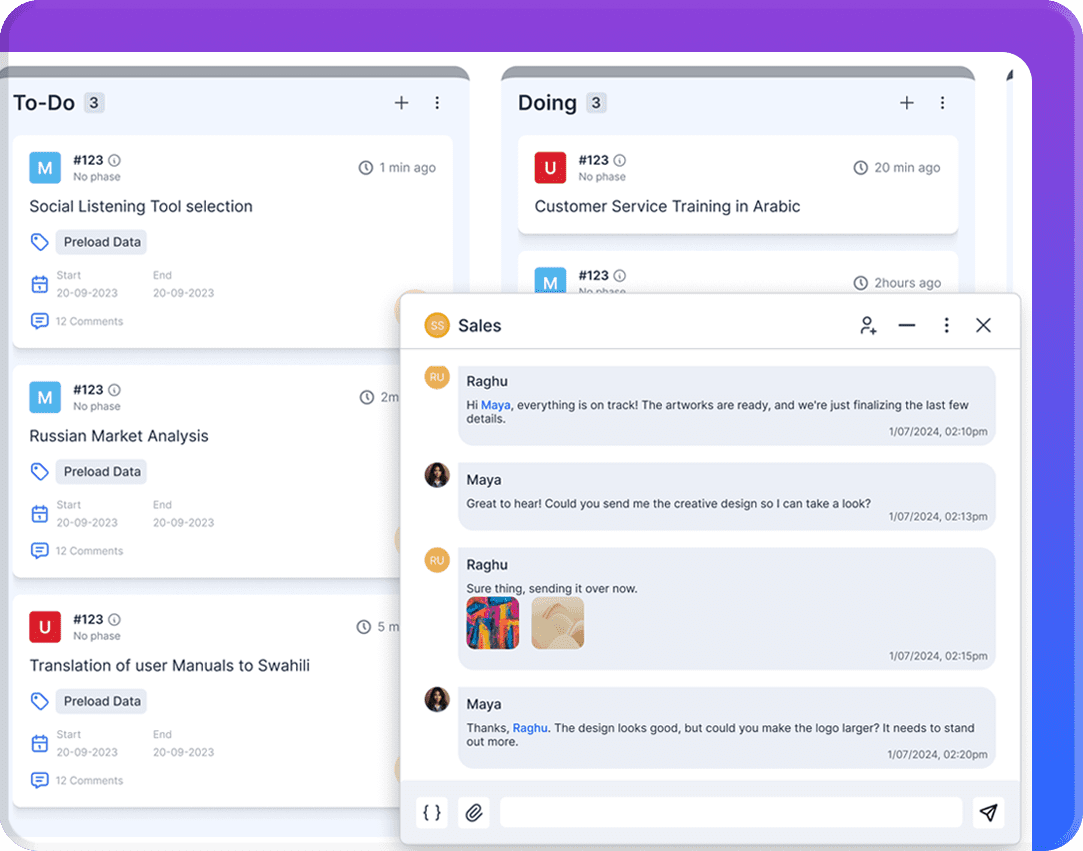Click the U avatar on Swahili translation card
Viewport: 1083px width, 851px height.
45,627
